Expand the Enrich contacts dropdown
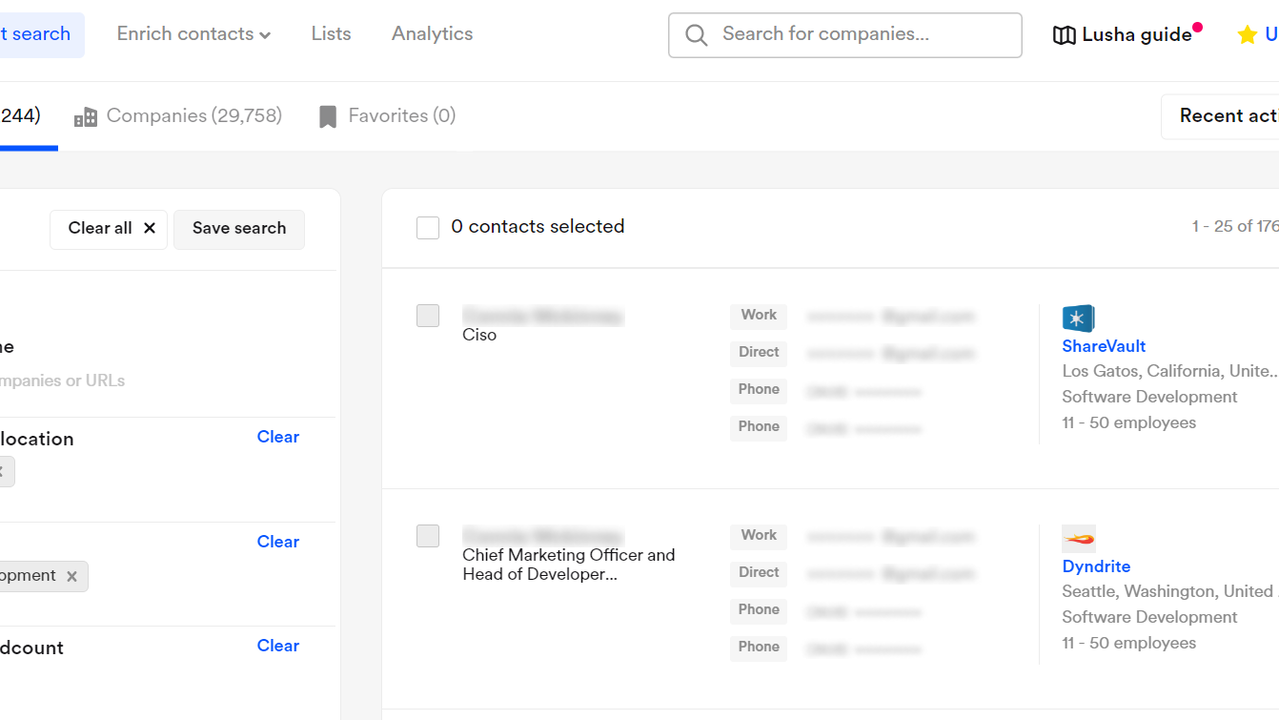Image resolution: width=1279 pixels, height=720 pixels. coord(194,34)
